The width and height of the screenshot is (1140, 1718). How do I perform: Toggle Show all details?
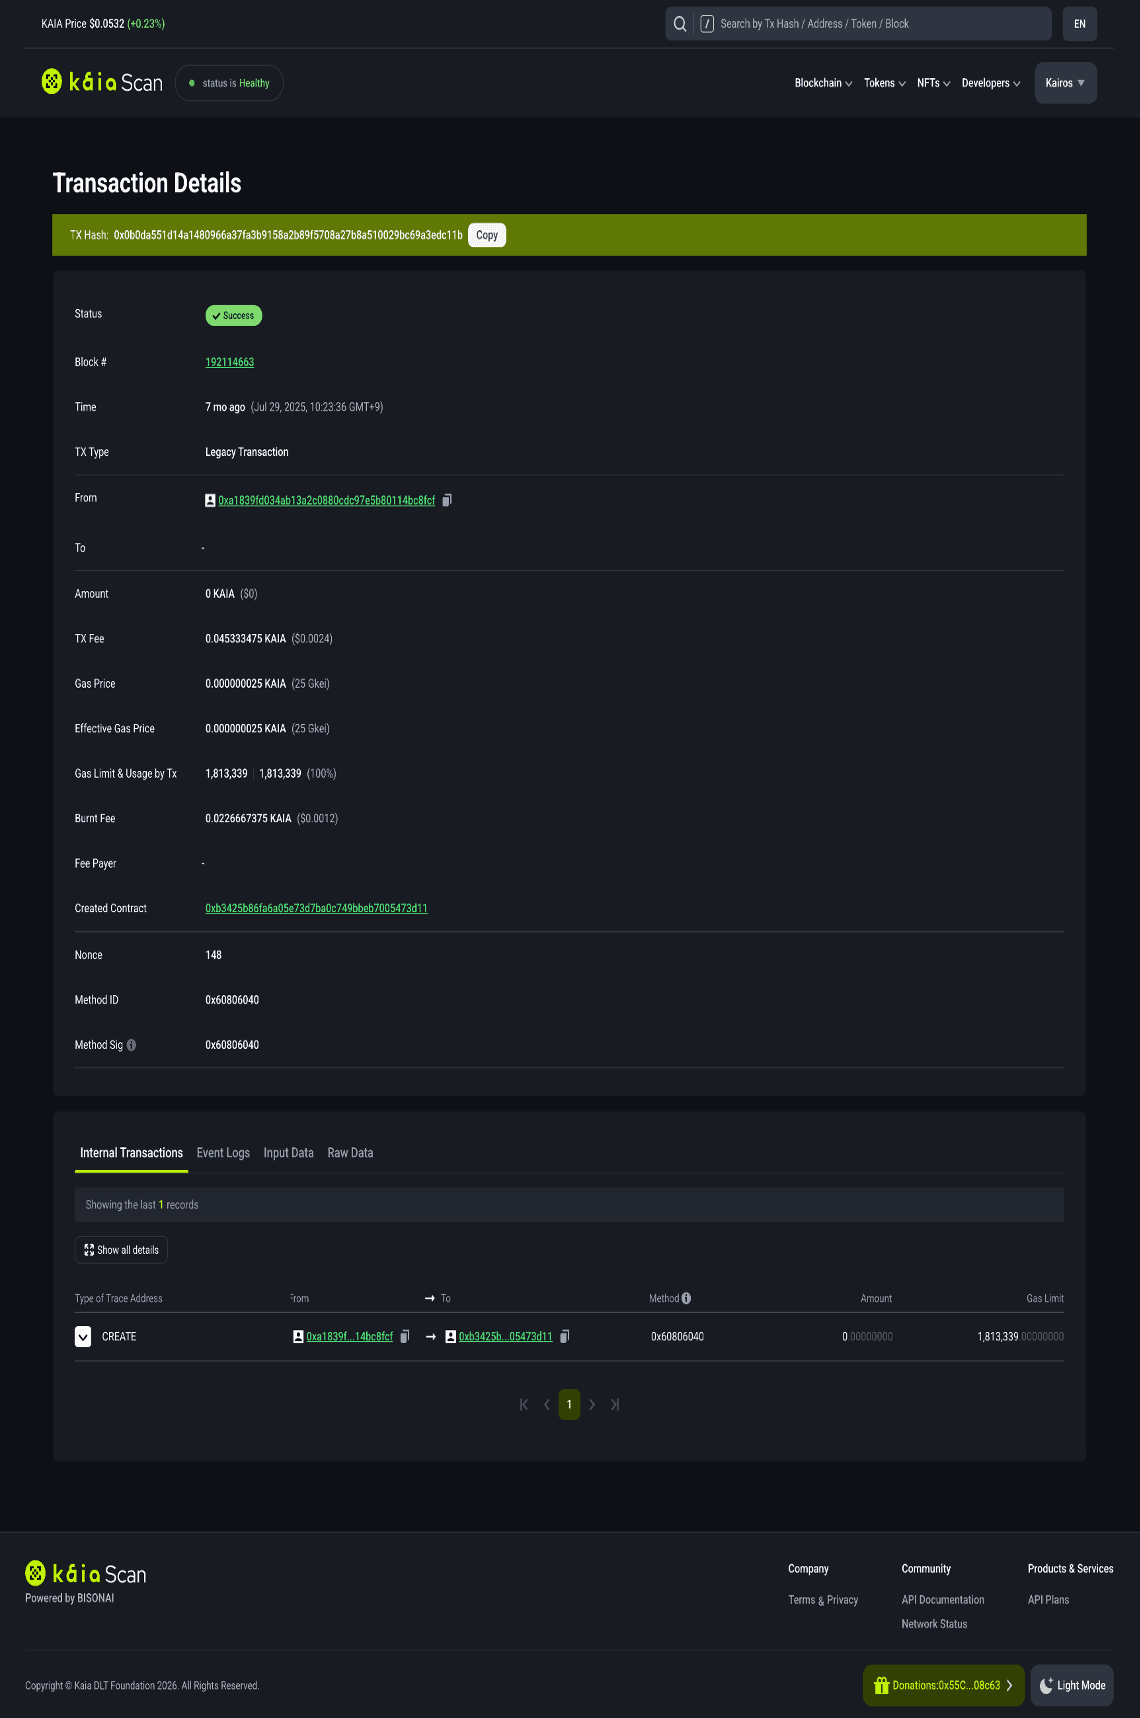(121, 1250)
